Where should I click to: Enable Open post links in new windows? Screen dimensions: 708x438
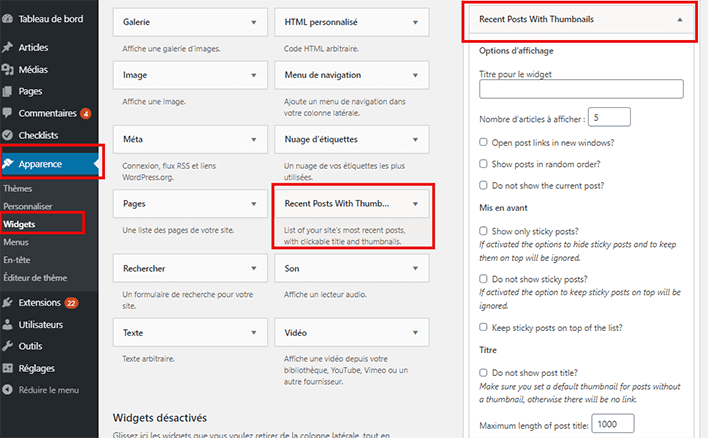(483, 142)
